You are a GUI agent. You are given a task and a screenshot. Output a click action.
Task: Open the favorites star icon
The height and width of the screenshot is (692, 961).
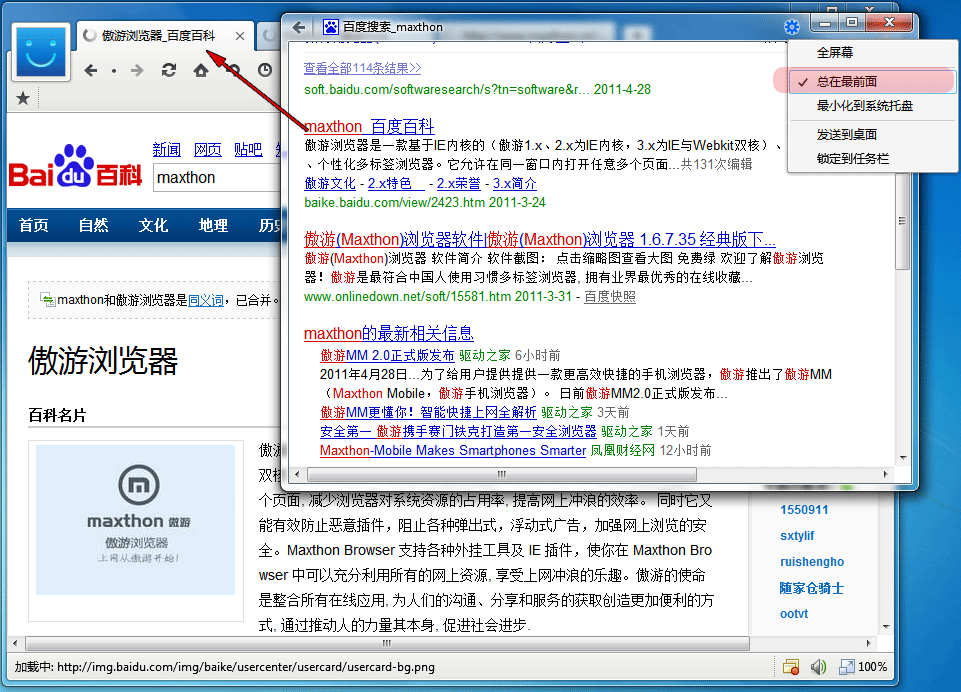coord(23,97)
